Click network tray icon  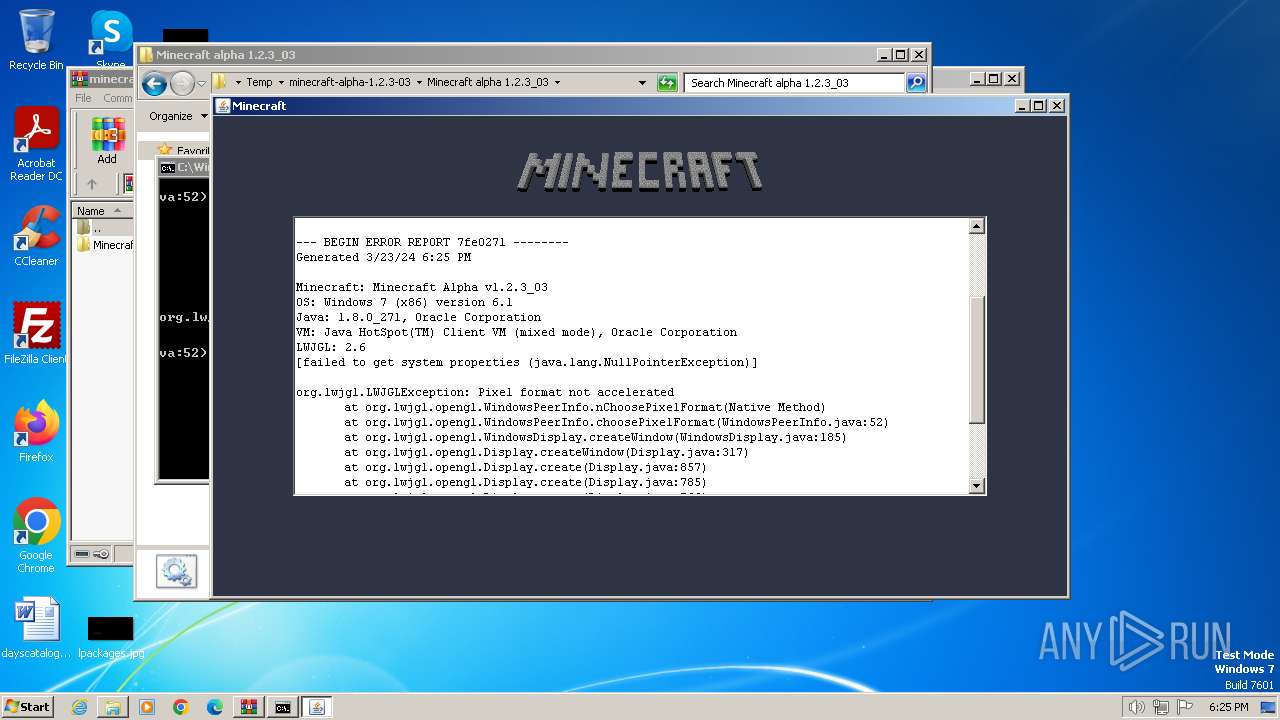click(x=1161, y=707)
